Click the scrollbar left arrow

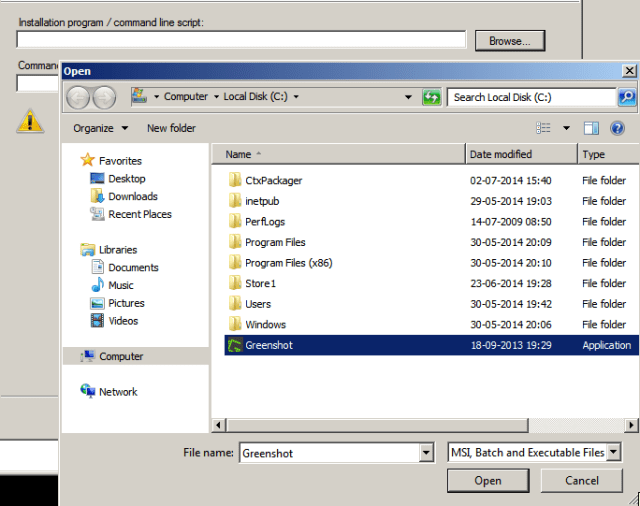tap(218, 425)
